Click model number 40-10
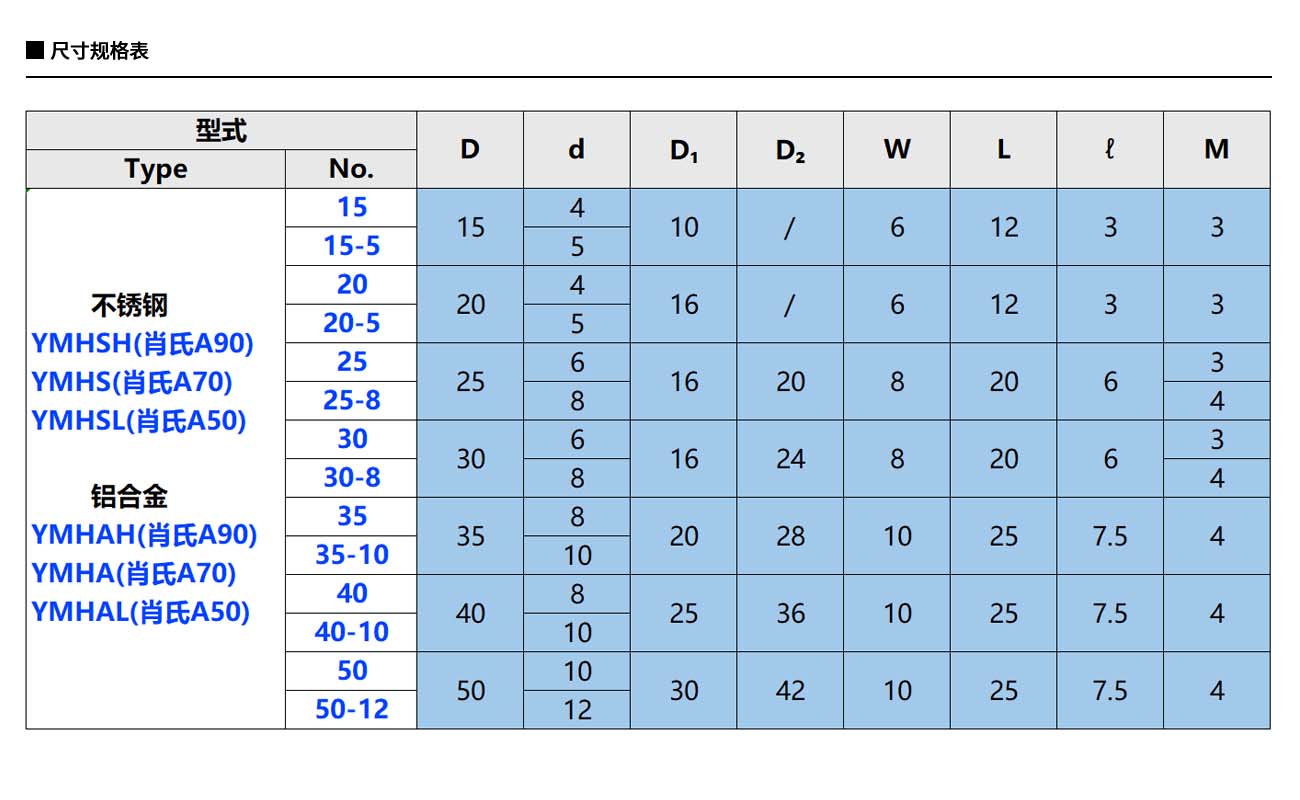This screenshot has width=1300, height=800. point(351,632)
